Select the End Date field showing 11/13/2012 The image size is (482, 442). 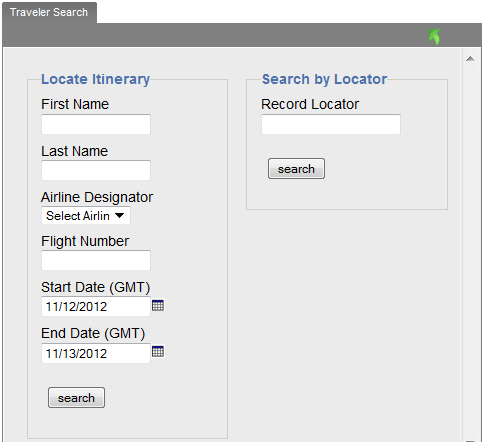click(x=96, y=353)
